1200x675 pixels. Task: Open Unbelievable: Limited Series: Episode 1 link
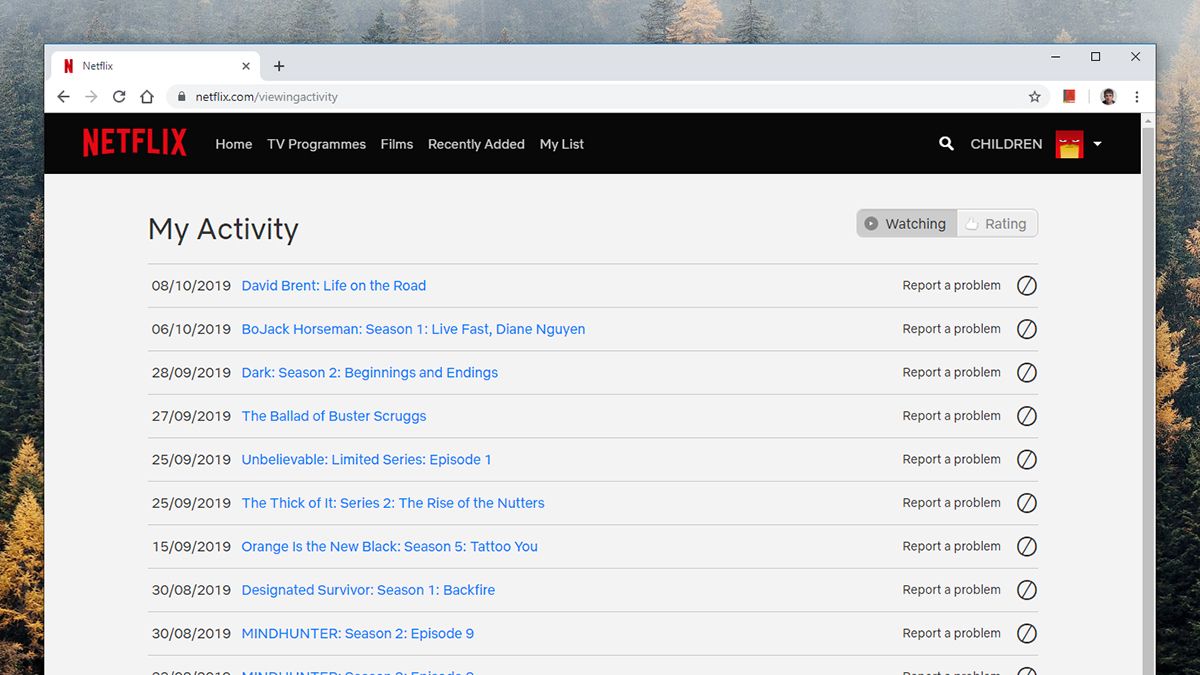point(366,460)
